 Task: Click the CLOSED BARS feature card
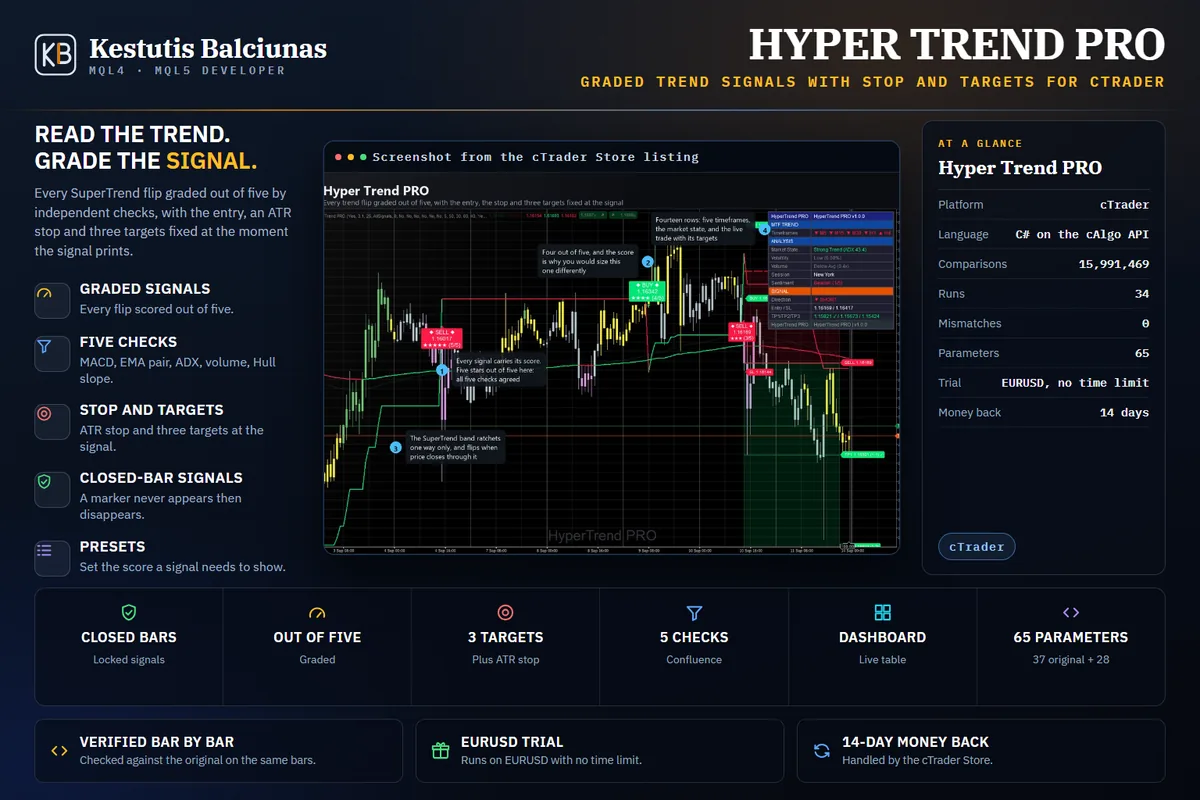[x=128, y=647]
